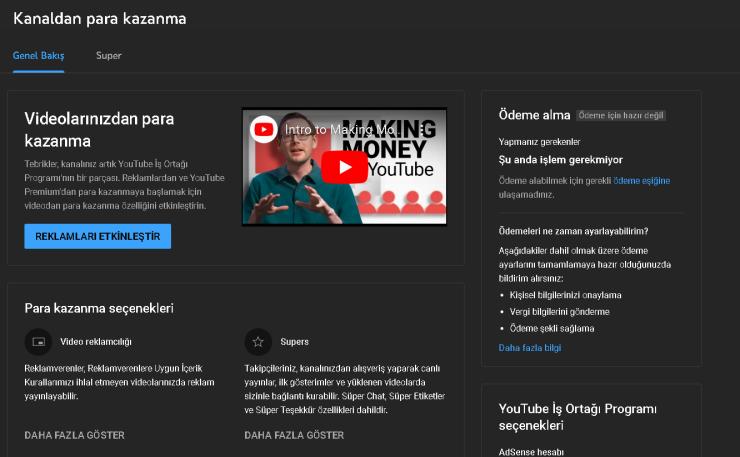Select the Ödeme alma card heading

534,115
